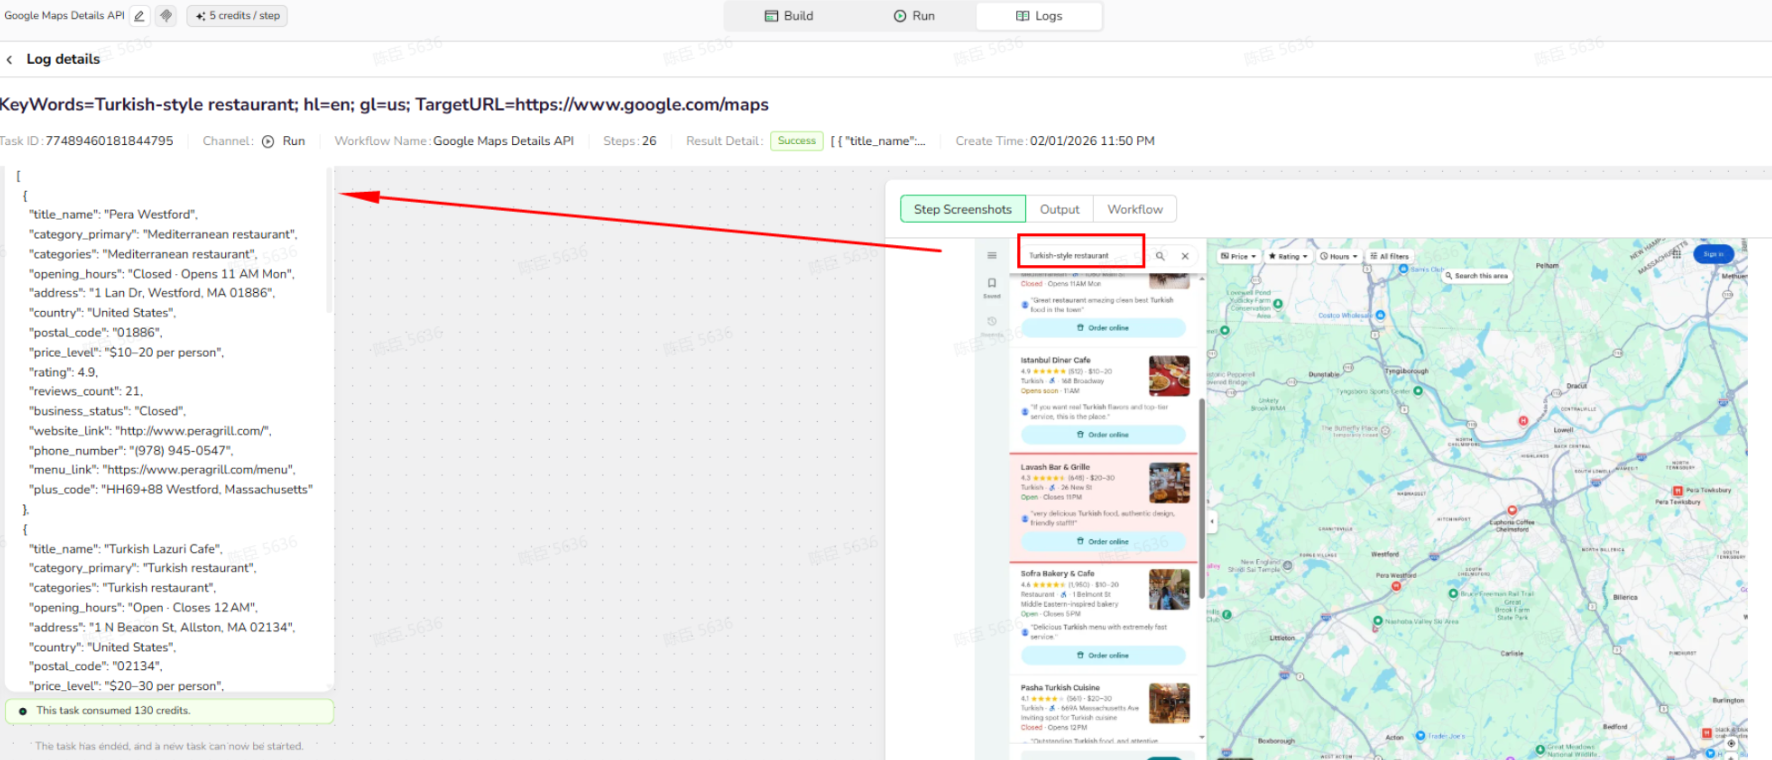Click the All filters button
Screen dimensions: 1772x760
click(x=1389, y=256)
